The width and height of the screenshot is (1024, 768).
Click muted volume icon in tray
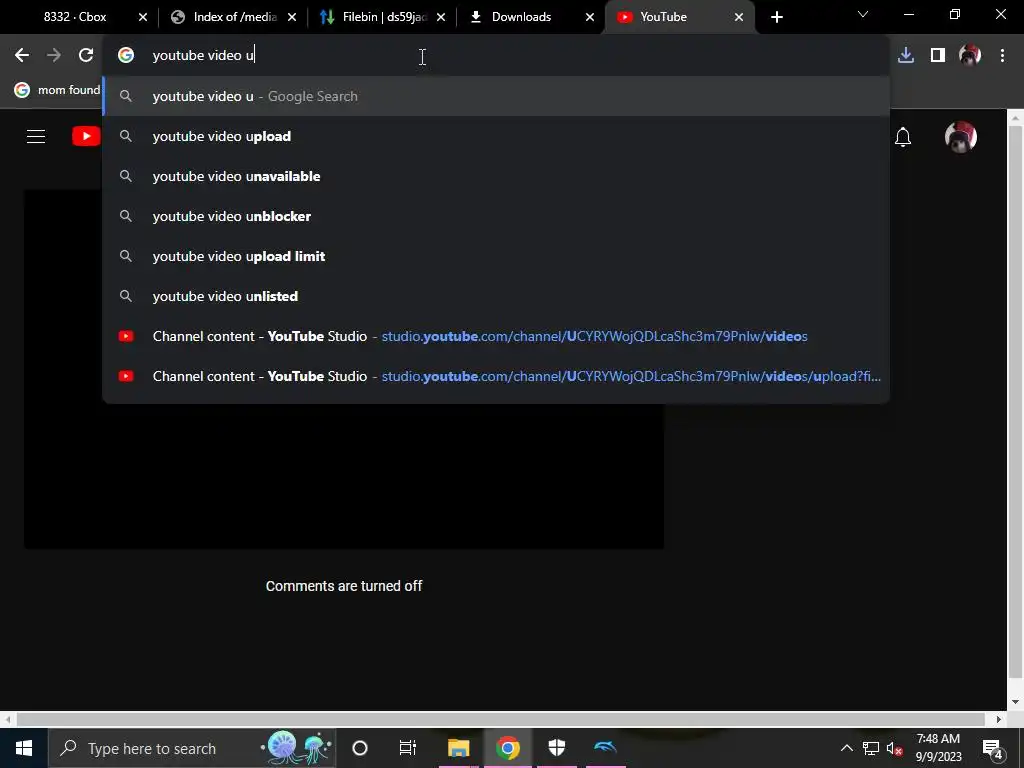point(894,748)
